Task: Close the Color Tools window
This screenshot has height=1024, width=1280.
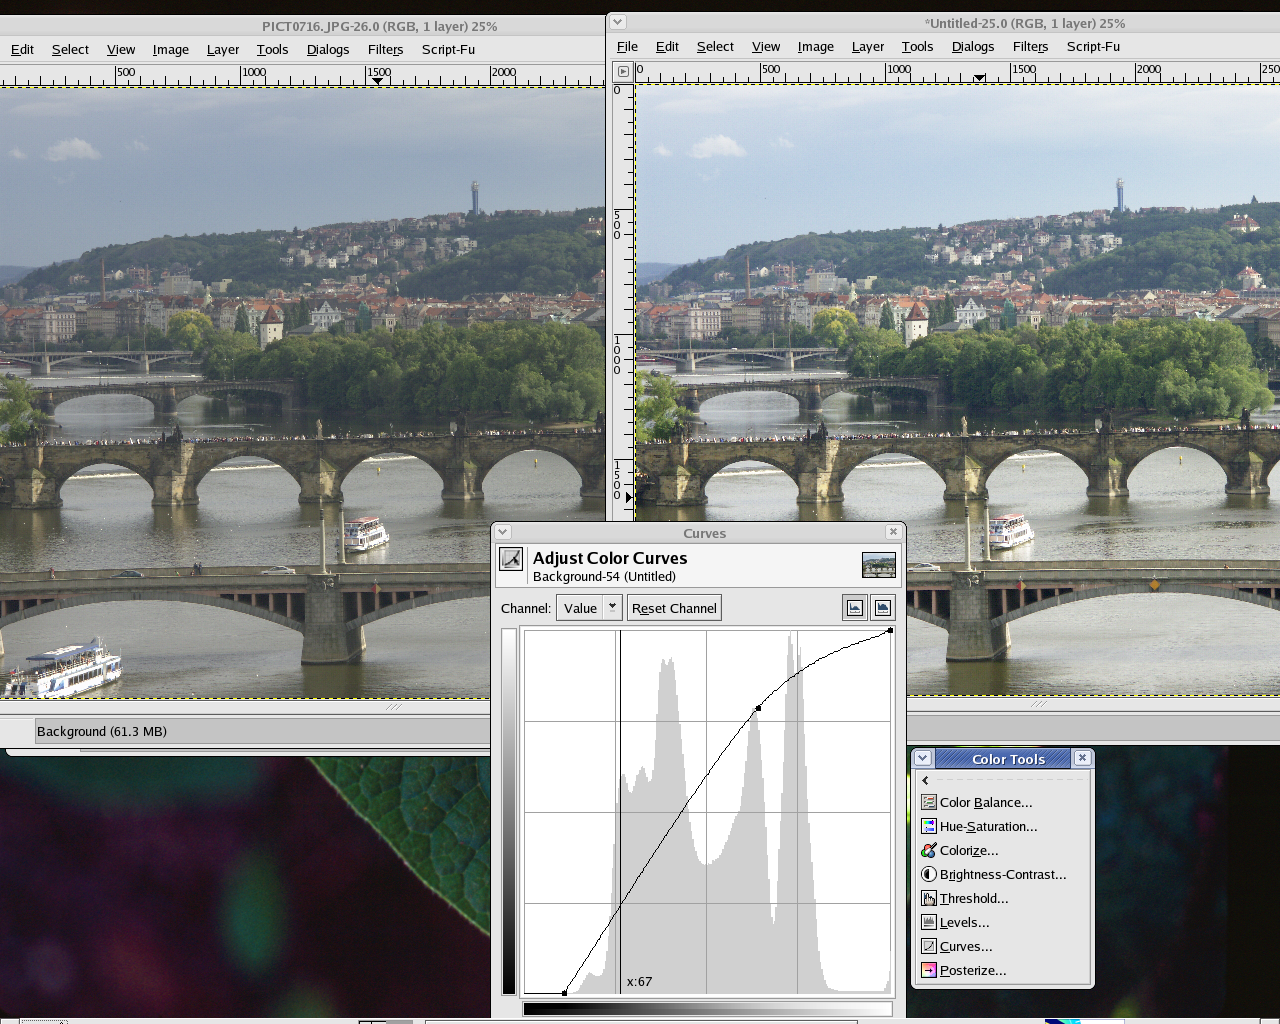Action: 1082,758
